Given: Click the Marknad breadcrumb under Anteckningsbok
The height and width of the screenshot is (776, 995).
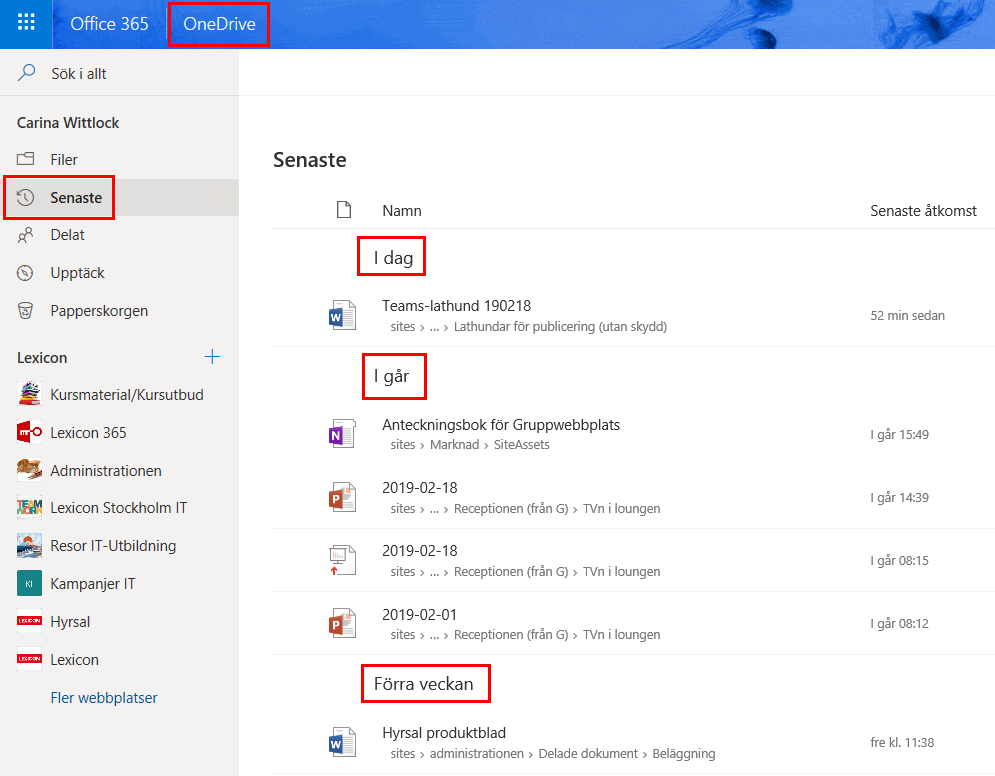Looking at the screenshot, I should pyautogui.click(x=454, y=445).
